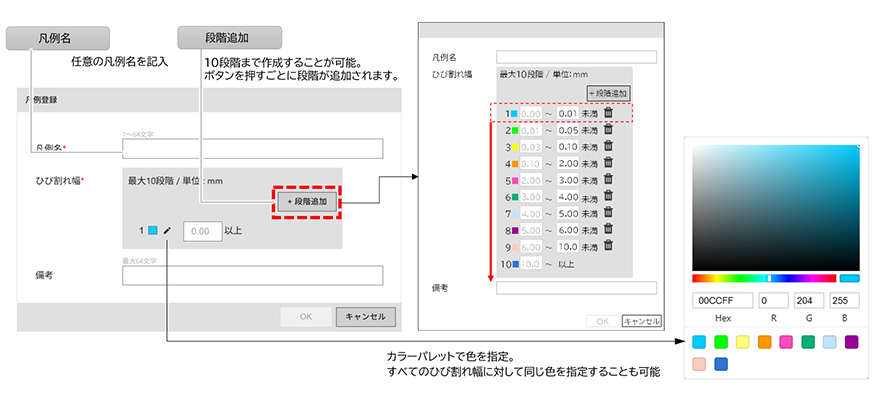Remove step 4 using trash icon

tap(608, 163)
